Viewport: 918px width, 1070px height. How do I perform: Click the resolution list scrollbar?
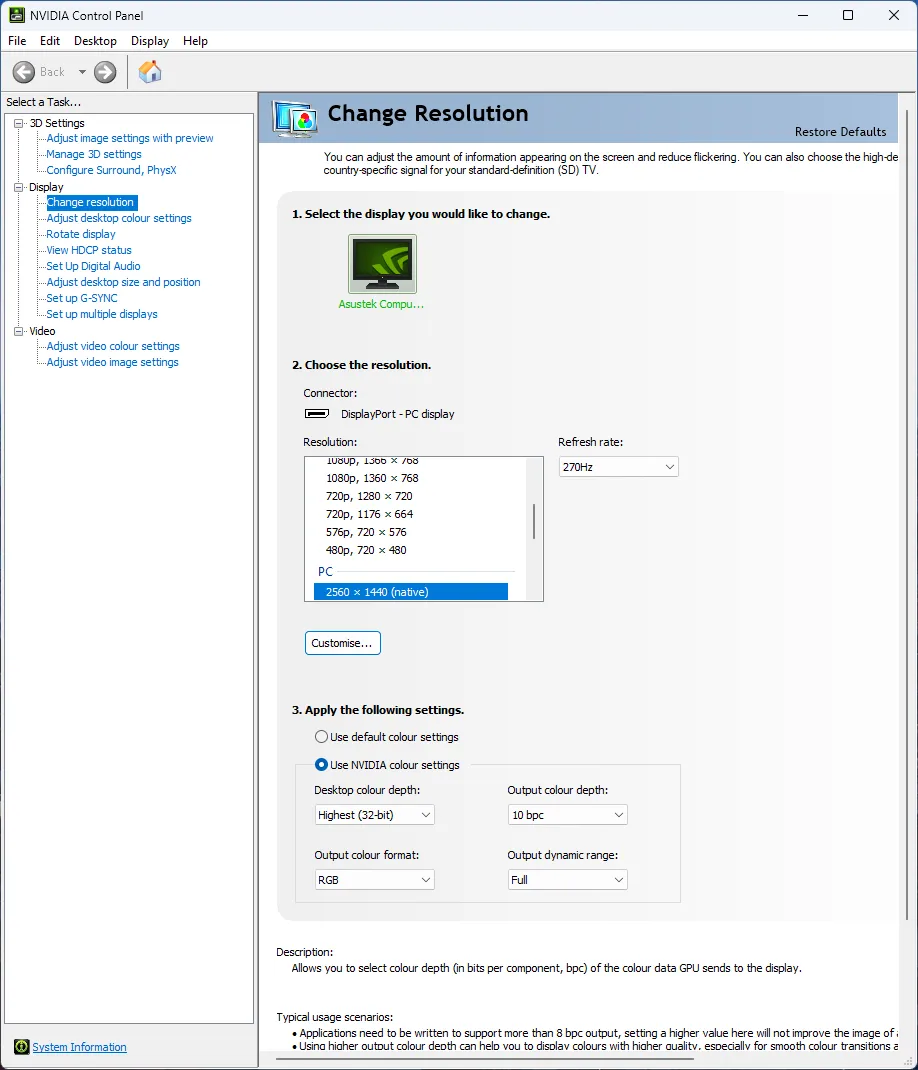tap(534, 522)
